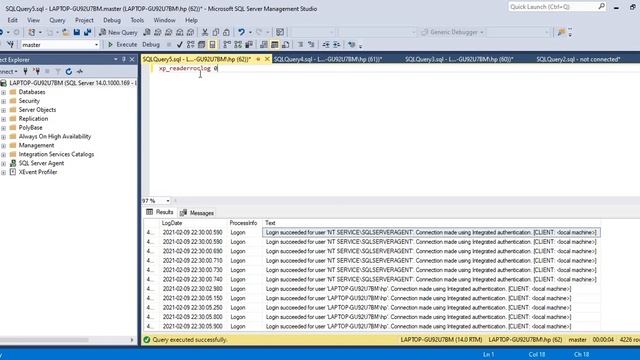Screen dimensions: 640x360
Task: Toggle Include Client Statistics
Action: tap(249, 44)
